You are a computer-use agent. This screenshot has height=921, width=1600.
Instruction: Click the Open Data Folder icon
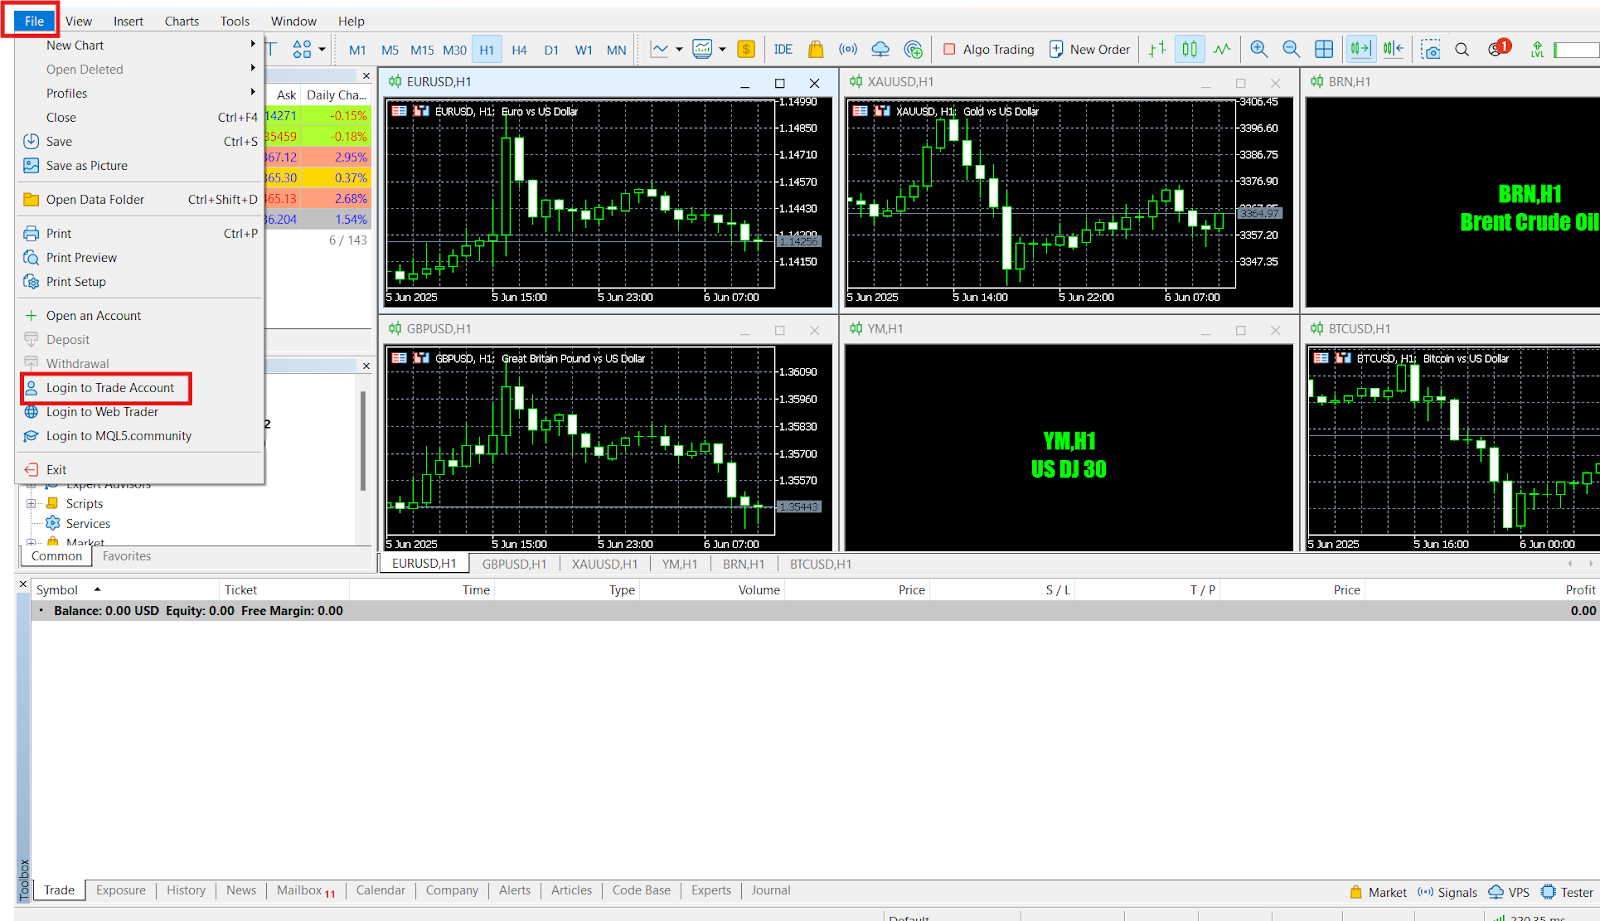click(x=31, y=199)
